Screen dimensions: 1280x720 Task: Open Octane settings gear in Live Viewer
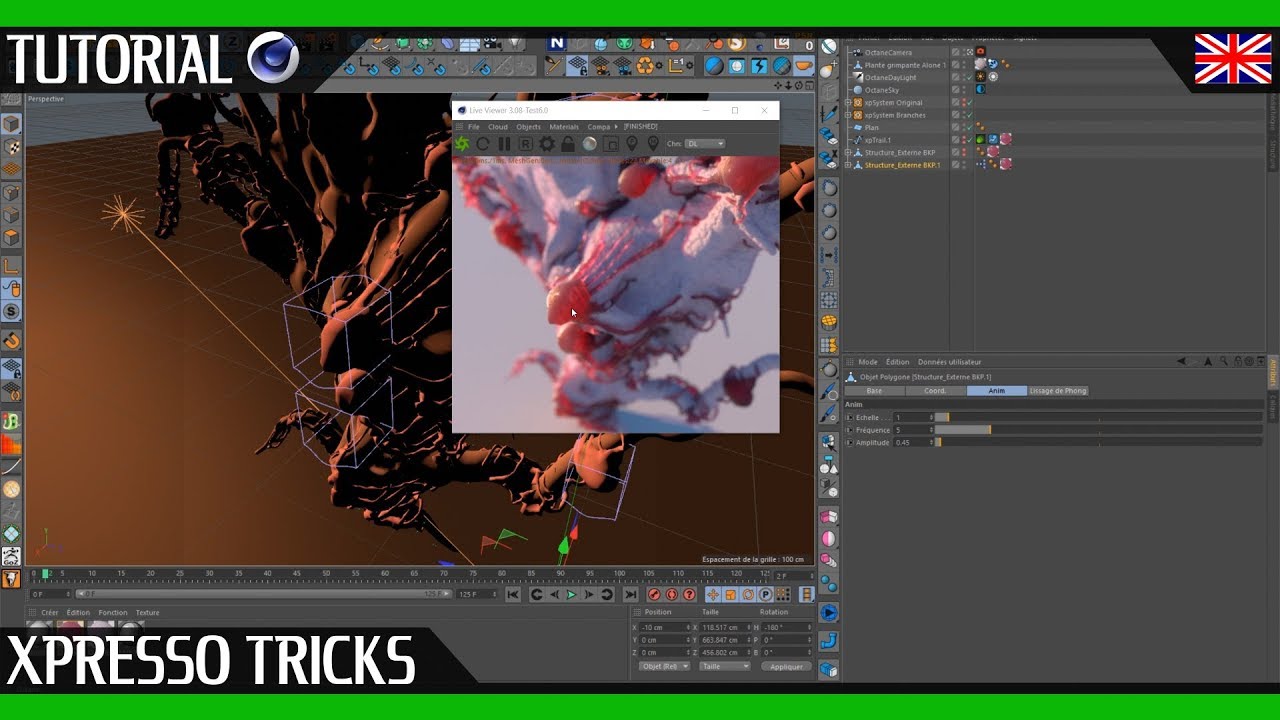tap(547, 144)
